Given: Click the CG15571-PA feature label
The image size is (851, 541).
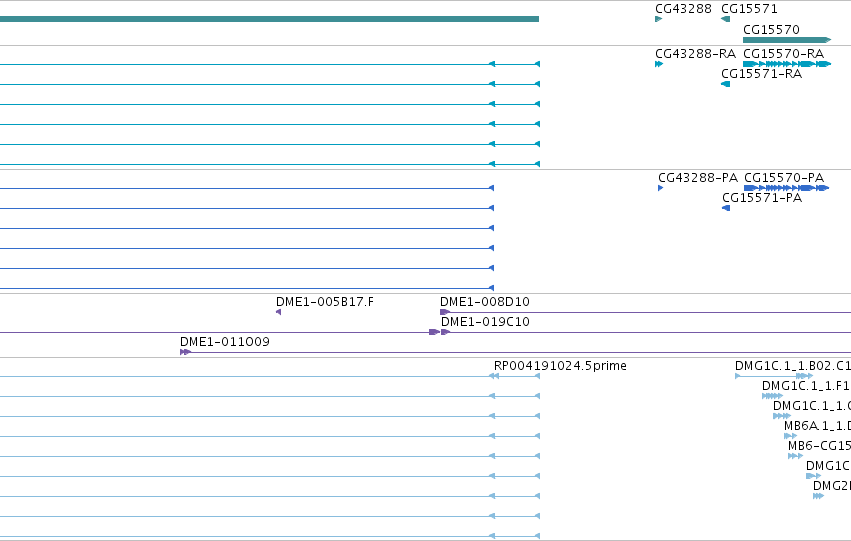Looking at the screenshot, I should click(x=761, y=198).
